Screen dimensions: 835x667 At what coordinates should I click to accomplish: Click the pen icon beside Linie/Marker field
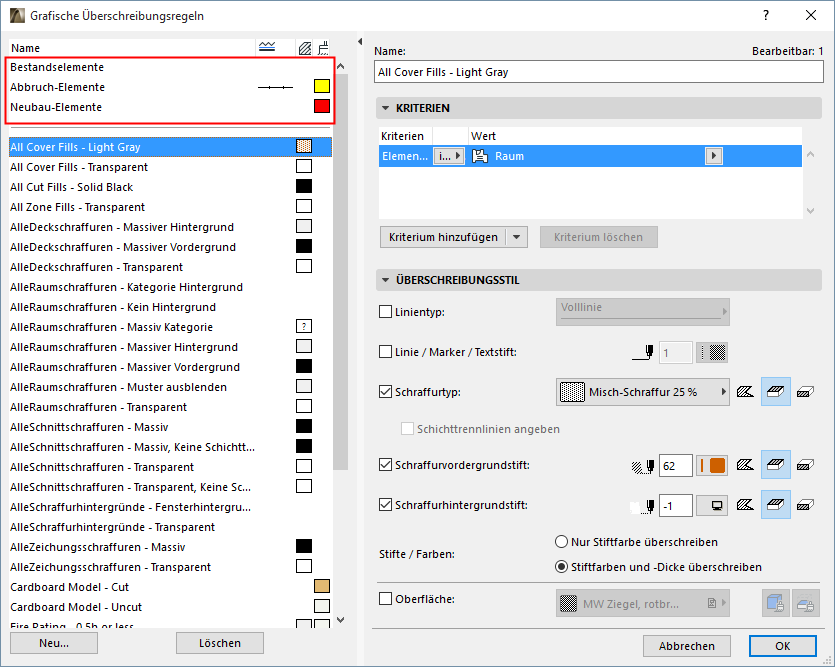(x=643, y=352)
